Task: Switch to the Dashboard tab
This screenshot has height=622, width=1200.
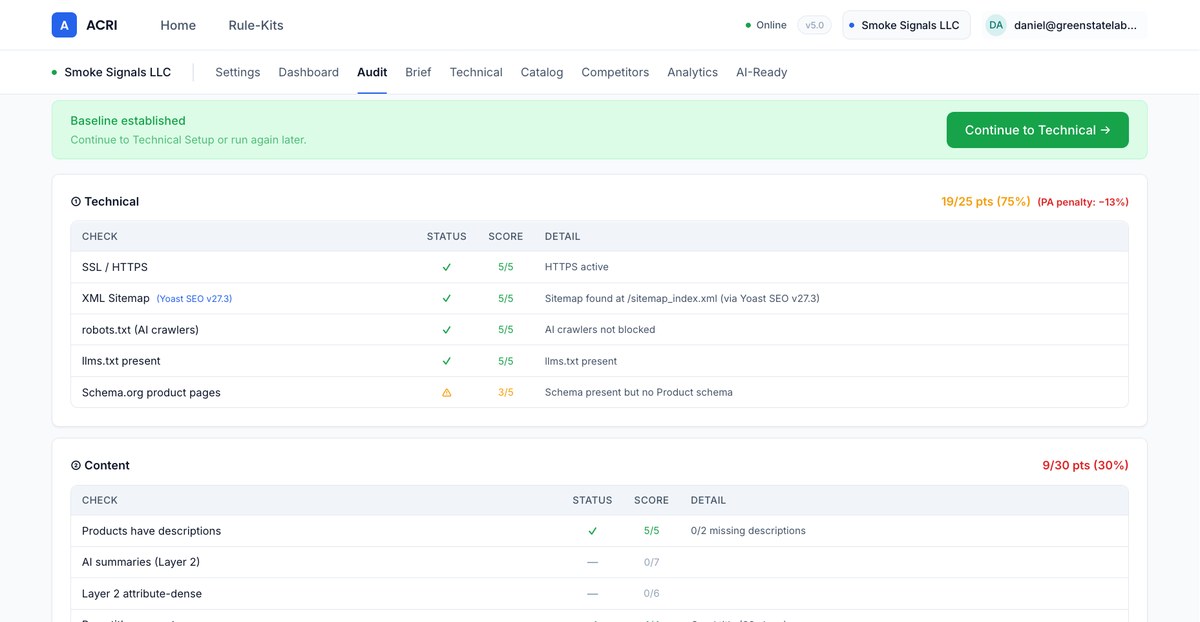Action: pyautogui.click(x=309, y=72)
